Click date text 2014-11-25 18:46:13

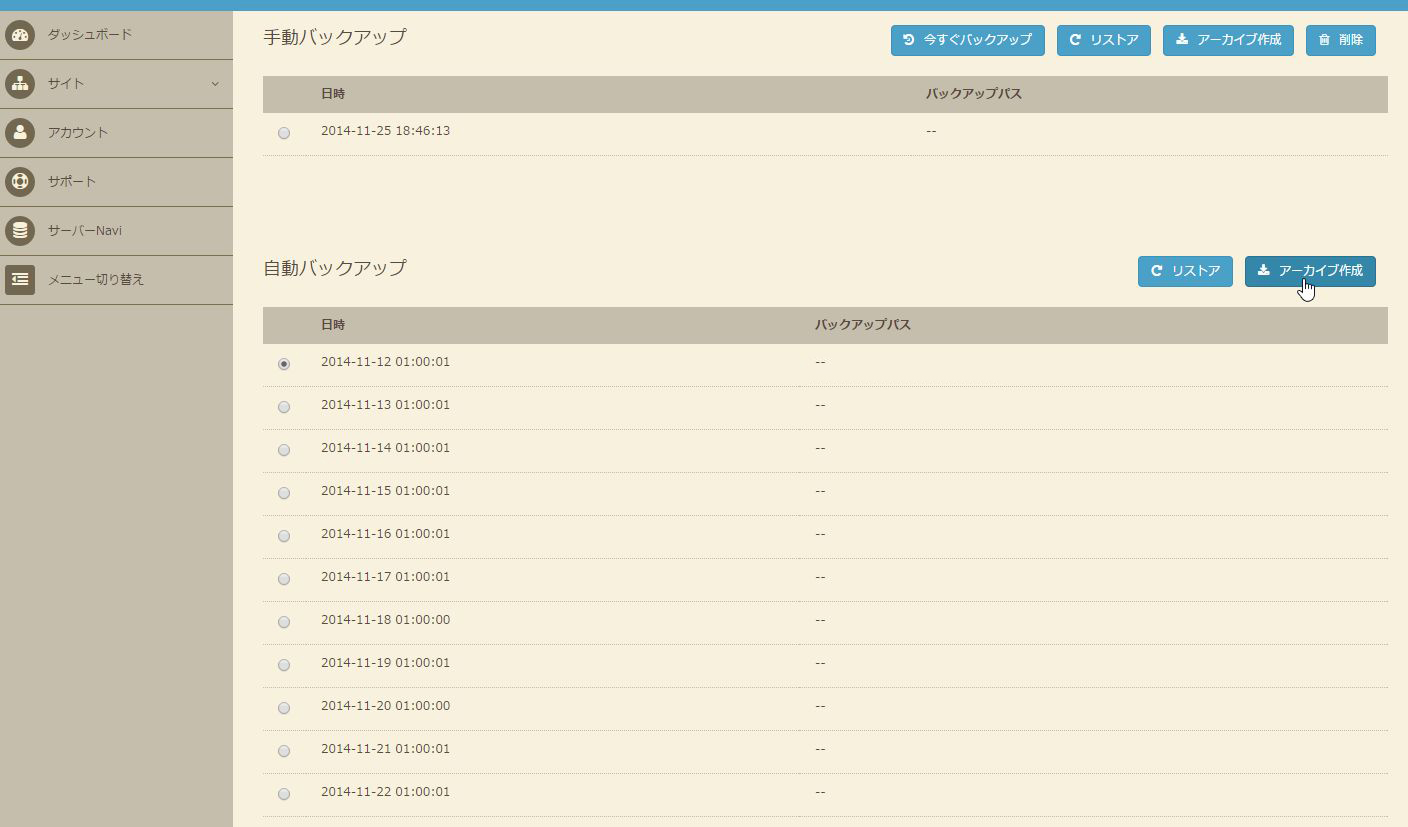[x=385, y=131]
